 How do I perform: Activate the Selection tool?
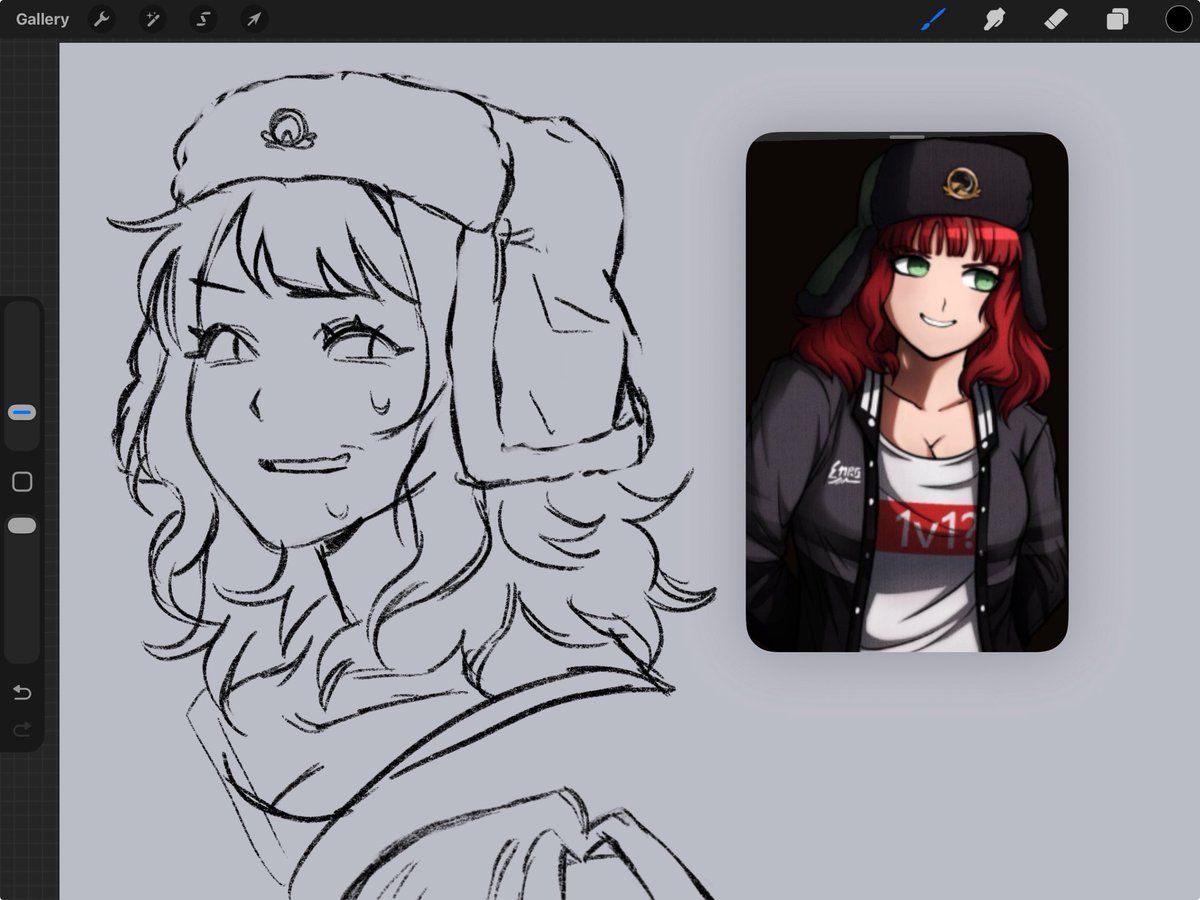click(203, 18)
